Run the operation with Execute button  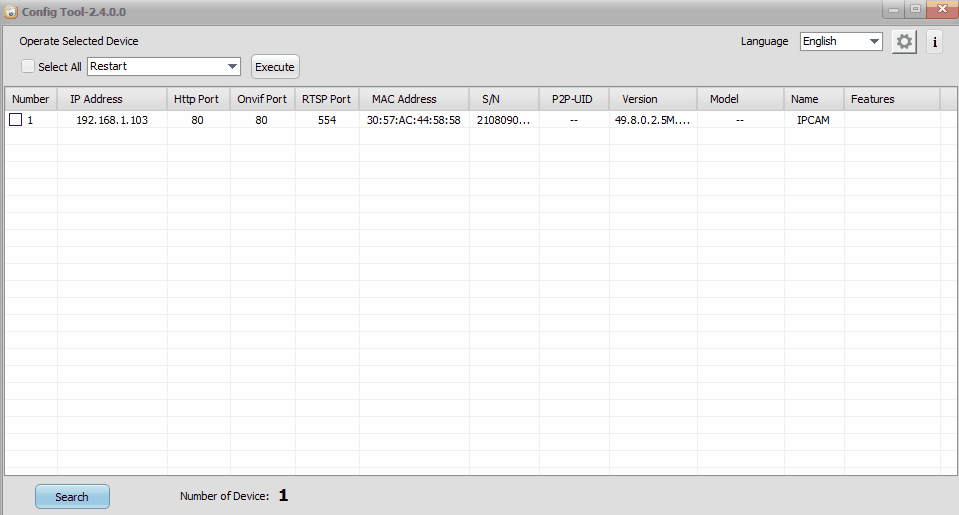coord(275,67)
